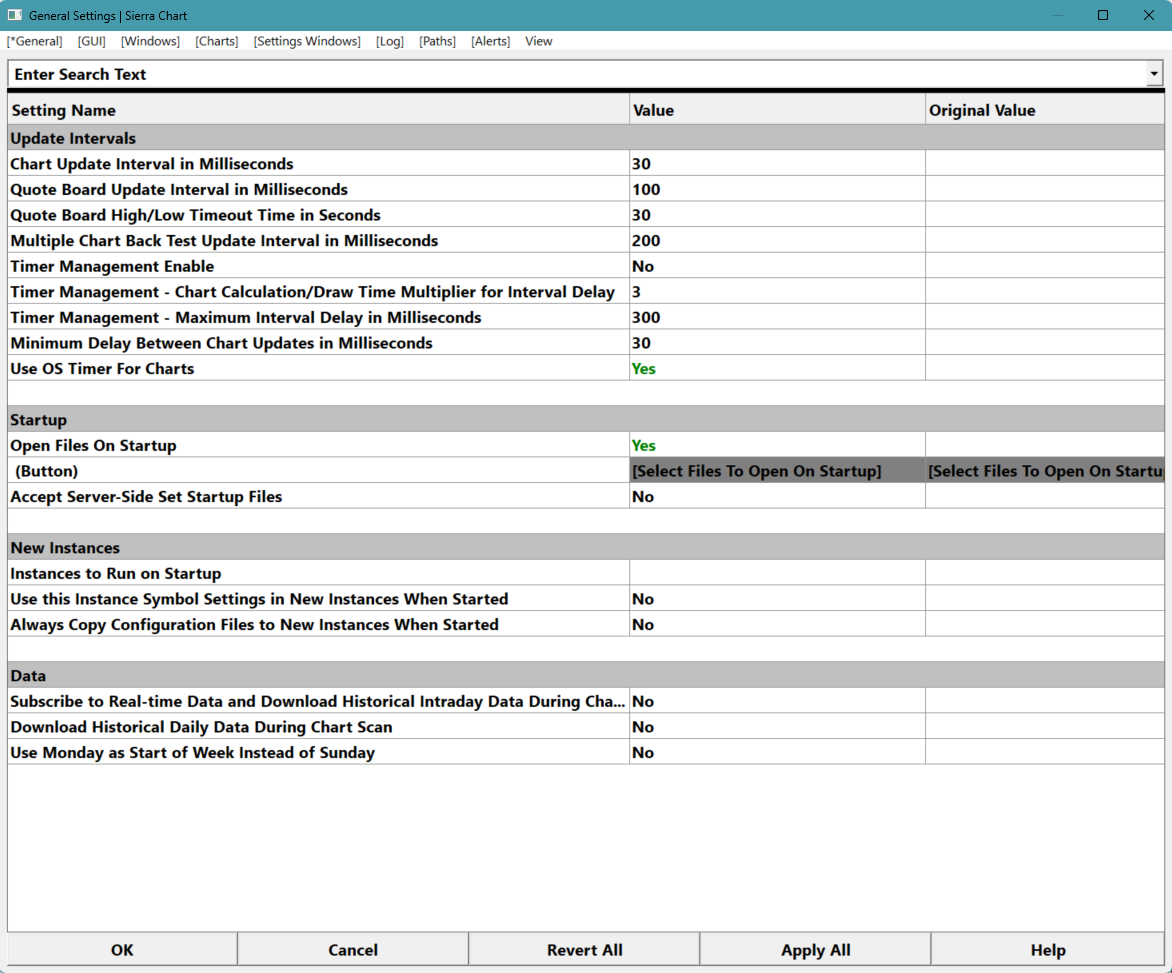Select the Data section header
1172x973 pixels.
[586, 676]
